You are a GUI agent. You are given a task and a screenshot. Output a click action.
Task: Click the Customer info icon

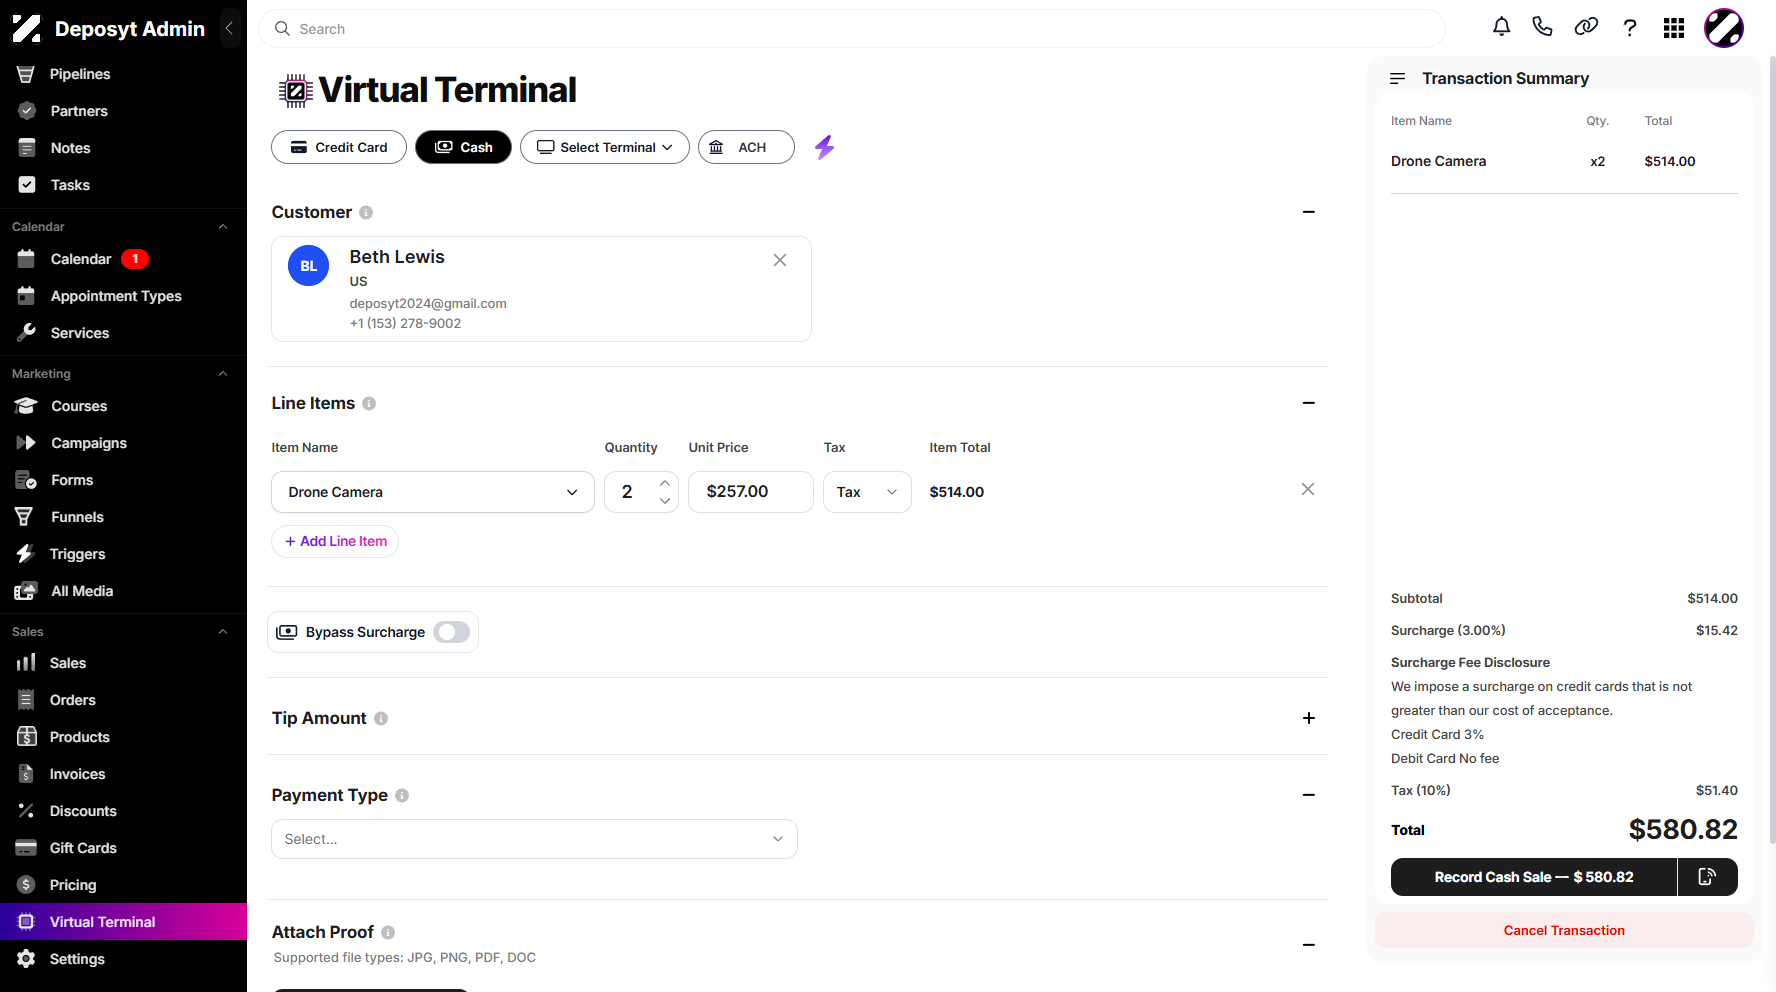[366, 212]
